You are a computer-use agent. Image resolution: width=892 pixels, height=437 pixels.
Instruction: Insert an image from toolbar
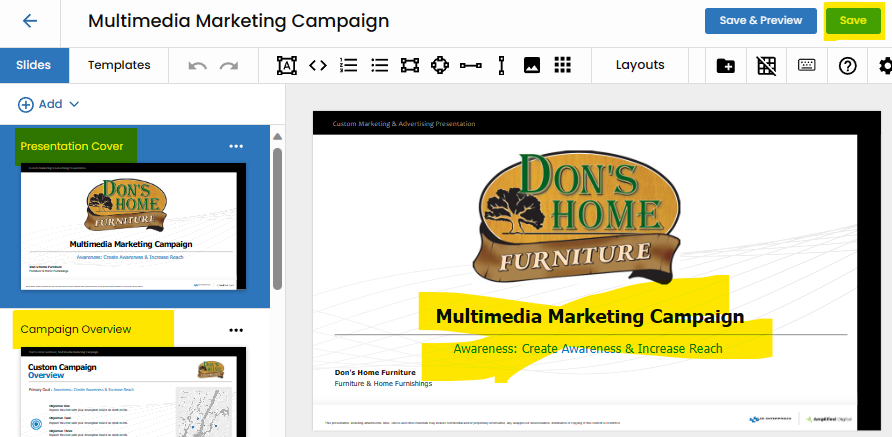pos(532,66)
